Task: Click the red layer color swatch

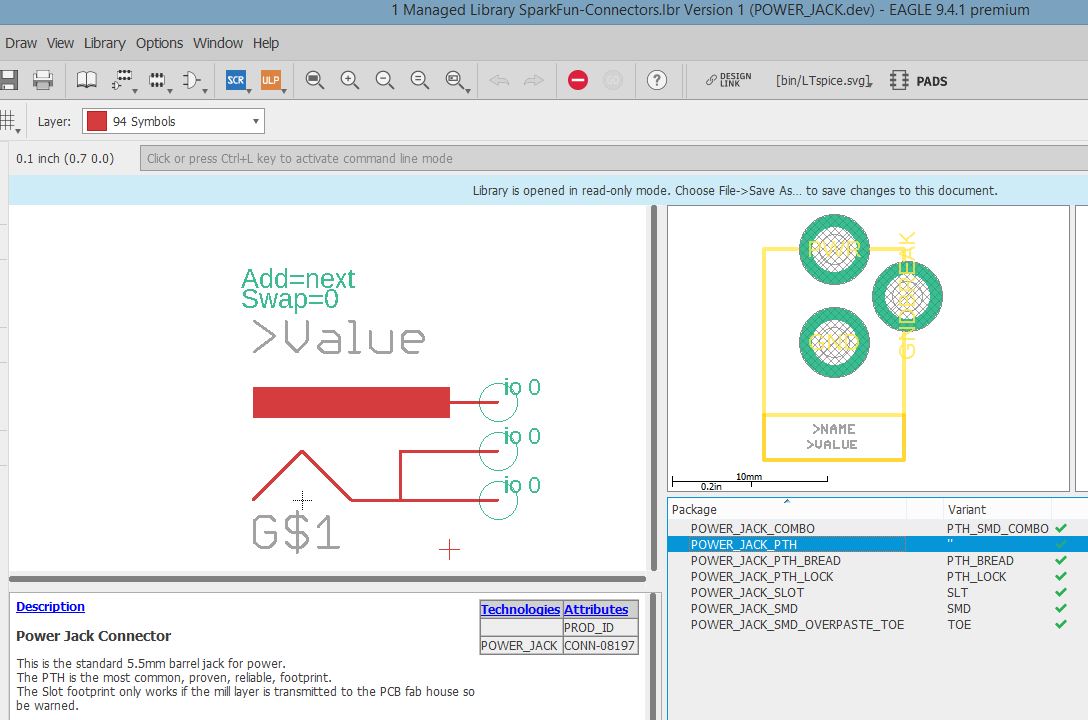Action: 97,121
